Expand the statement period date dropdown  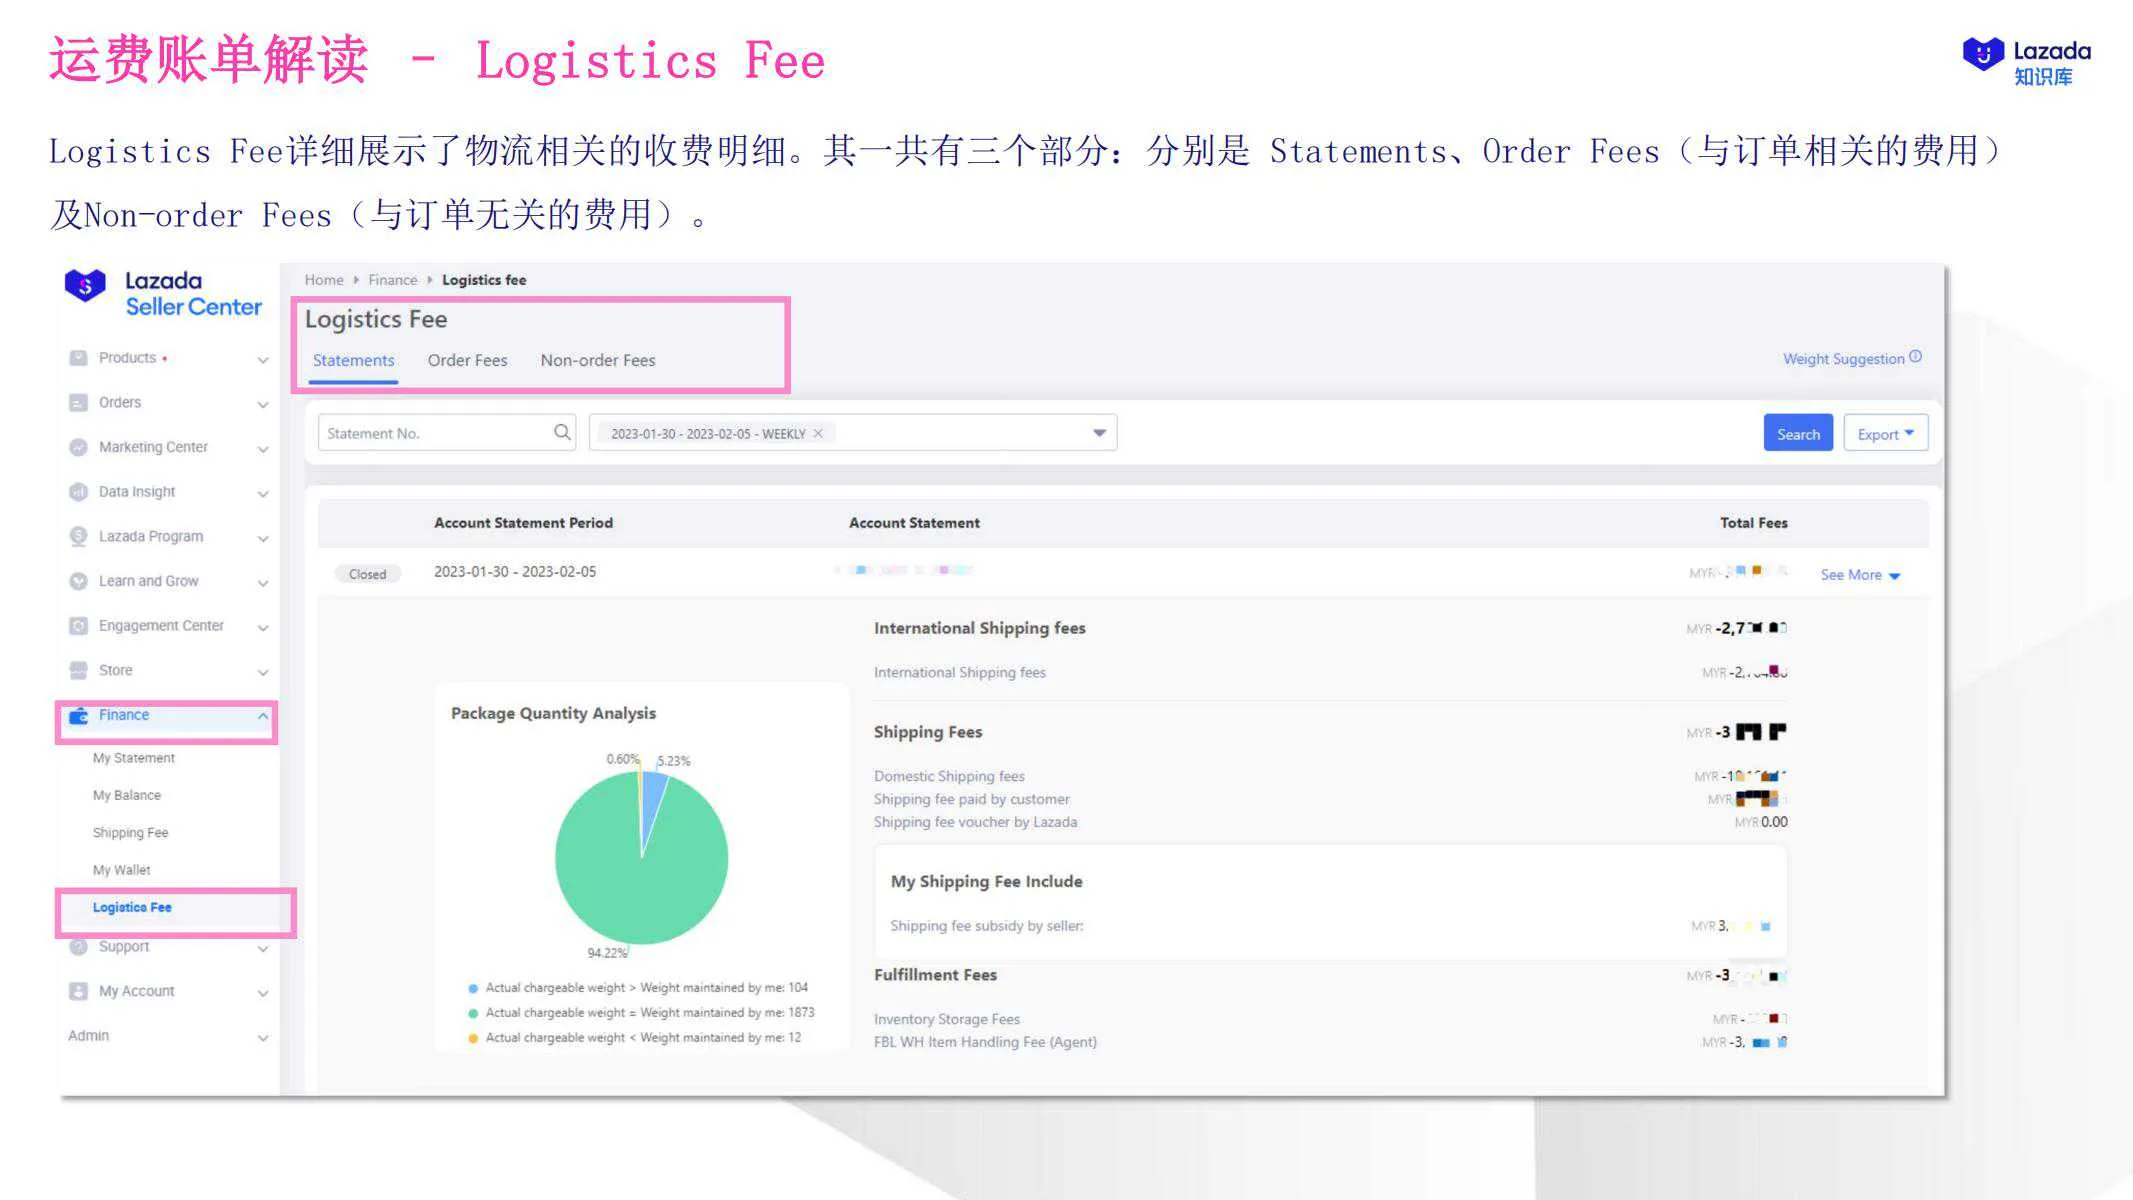pos(1098,432)
